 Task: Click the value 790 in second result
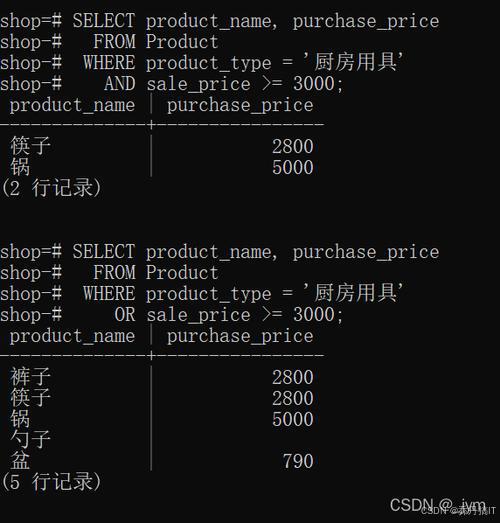tap(298, 461)
